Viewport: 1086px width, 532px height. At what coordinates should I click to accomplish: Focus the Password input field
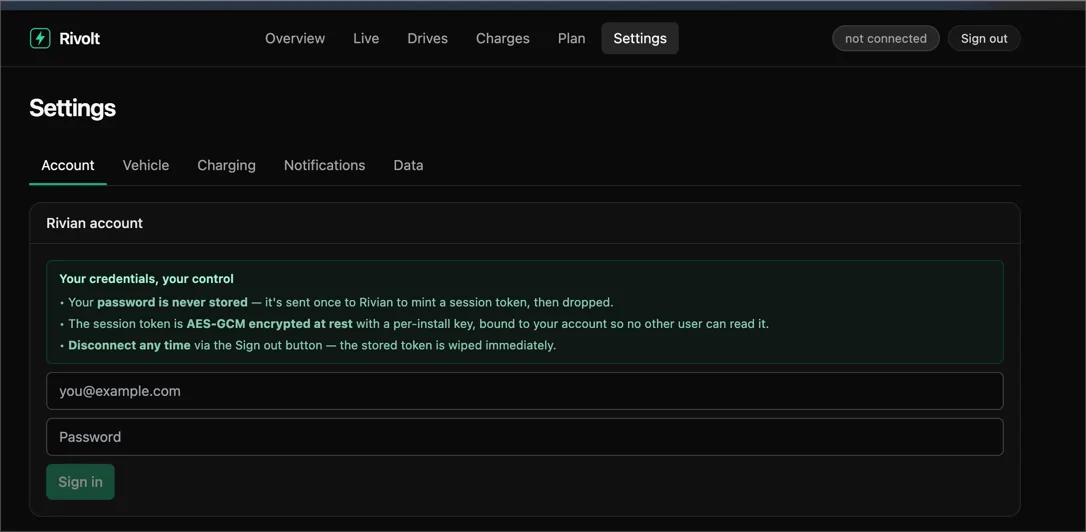click(525, 437)
